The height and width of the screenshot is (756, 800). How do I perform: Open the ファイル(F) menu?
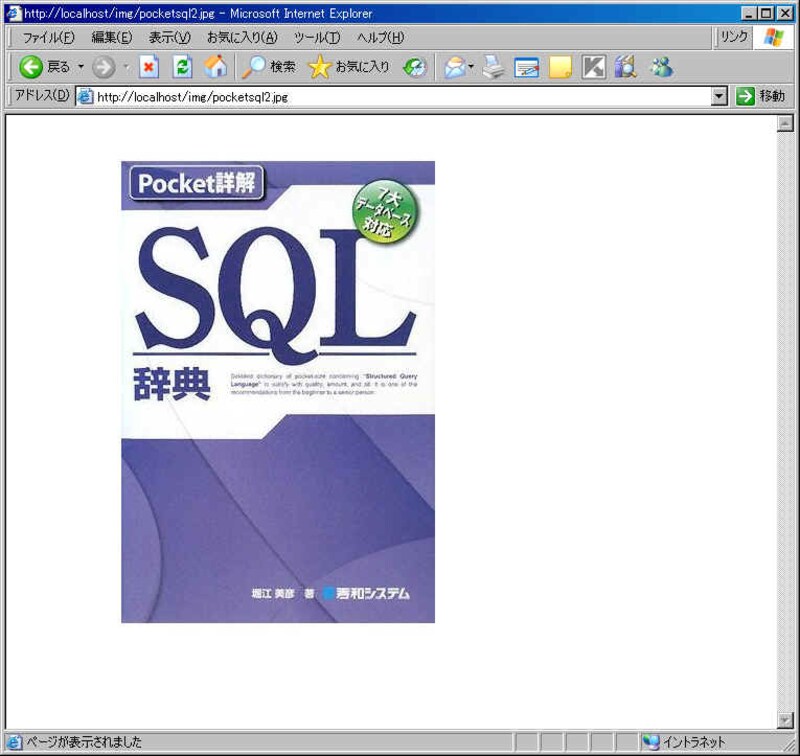point(48,37)
